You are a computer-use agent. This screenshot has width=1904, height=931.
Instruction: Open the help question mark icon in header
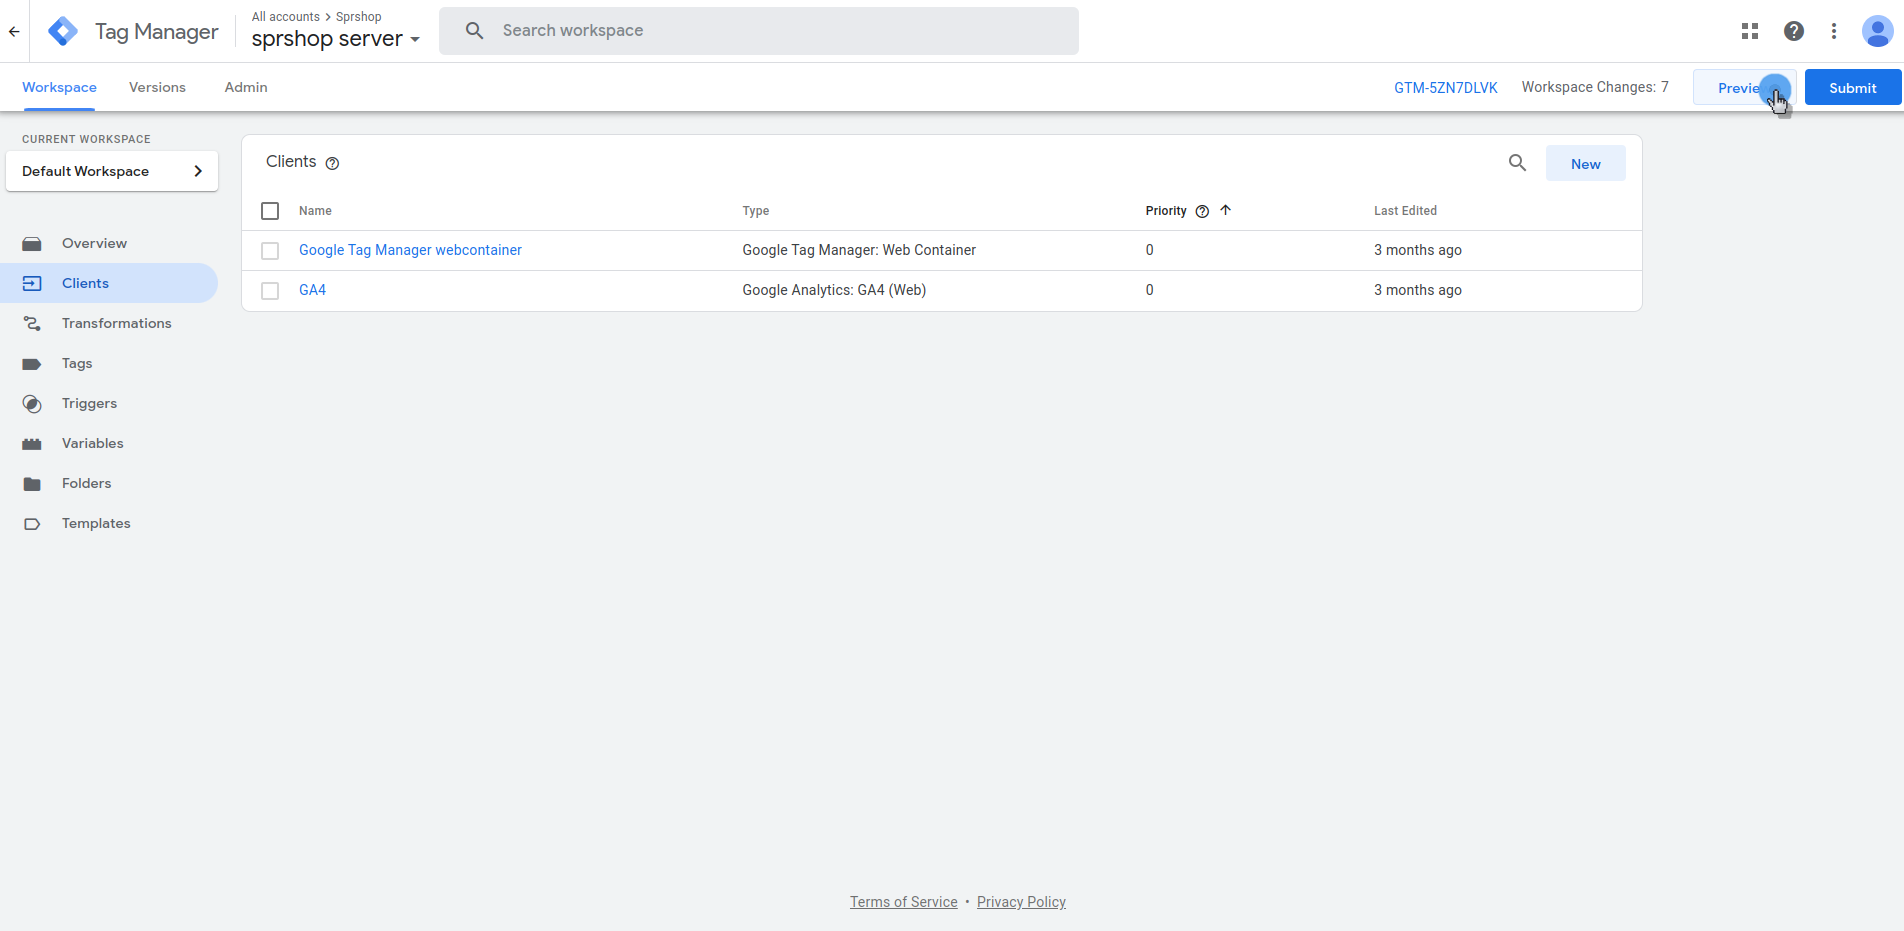[1793, 31]
